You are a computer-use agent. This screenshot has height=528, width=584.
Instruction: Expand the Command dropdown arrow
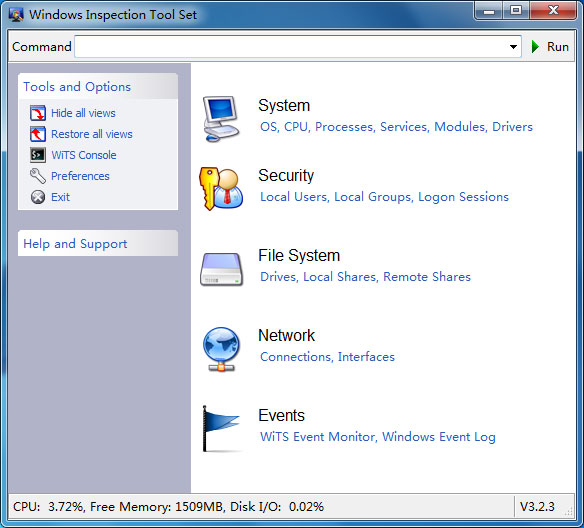click(513, 47)
